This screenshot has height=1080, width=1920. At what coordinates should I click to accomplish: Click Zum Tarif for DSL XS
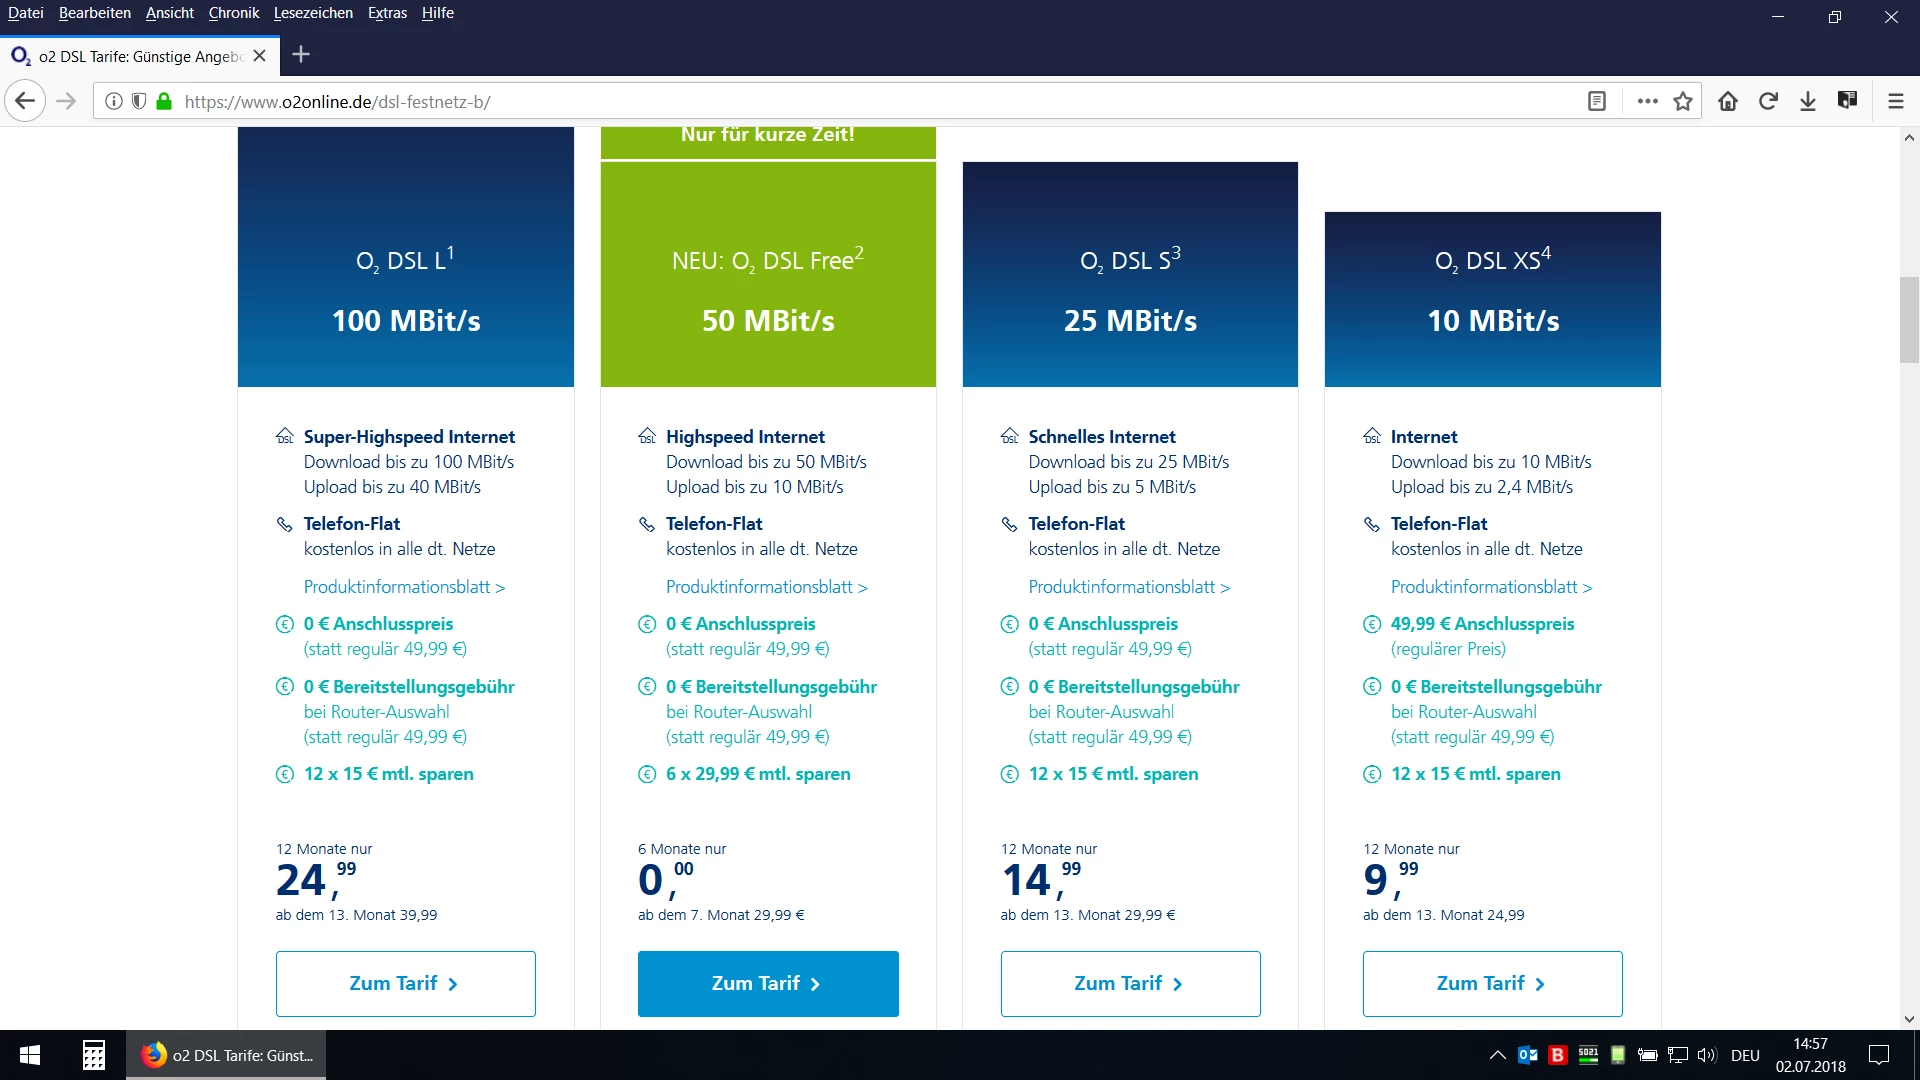(1492, 984)
